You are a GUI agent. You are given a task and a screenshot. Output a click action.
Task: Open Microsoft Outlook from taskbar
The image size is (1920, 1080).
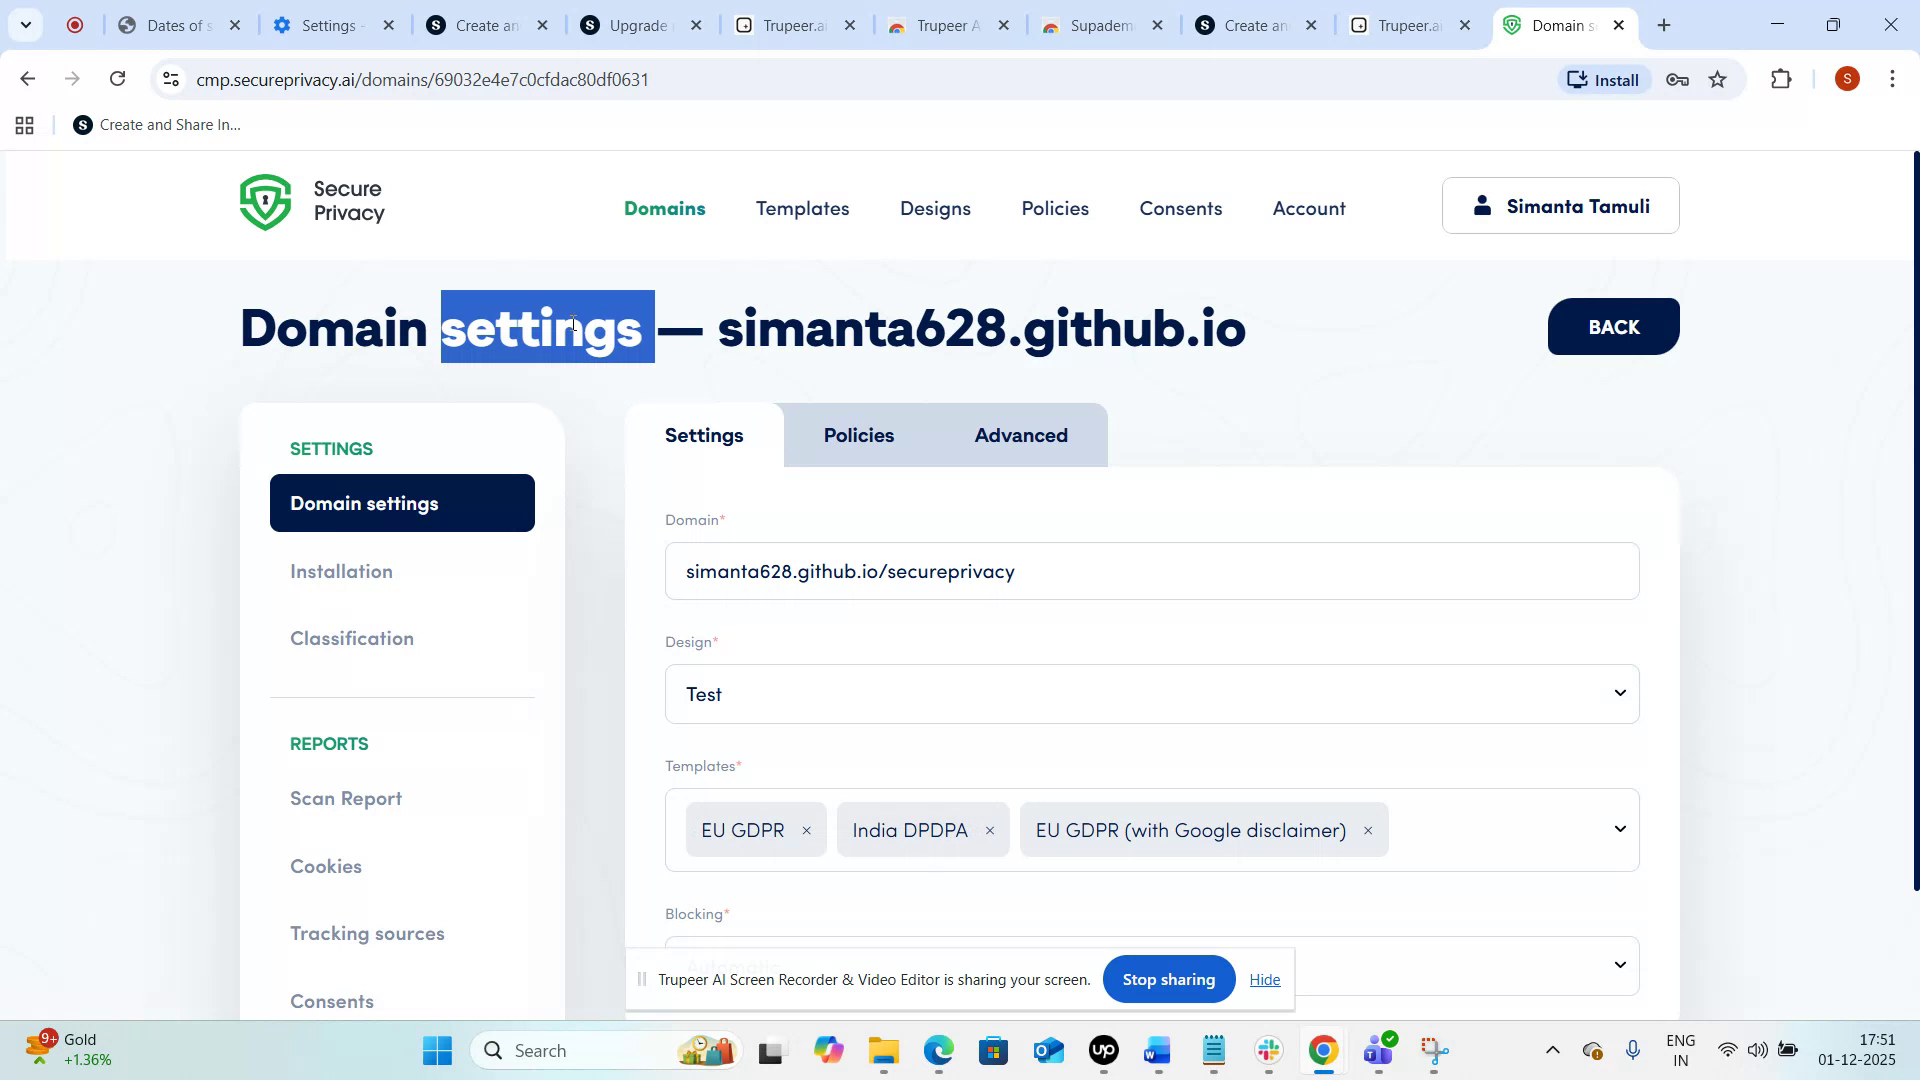(x=1047, y=1050)
